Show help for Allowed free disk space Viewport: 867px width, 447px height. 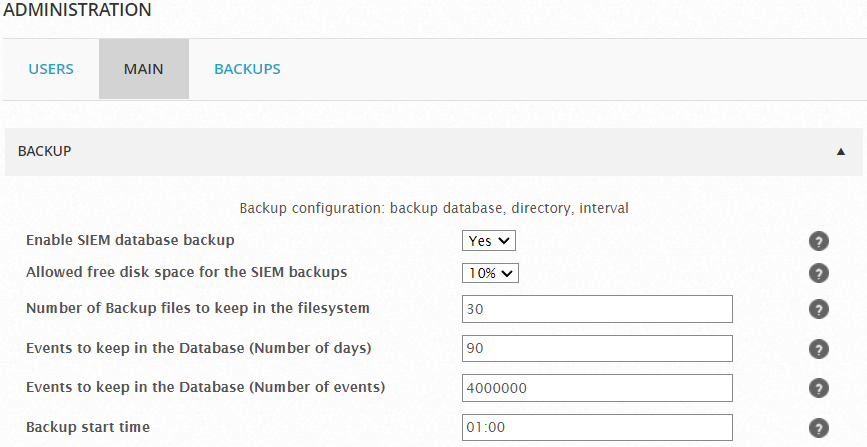(x=818, y=273)
